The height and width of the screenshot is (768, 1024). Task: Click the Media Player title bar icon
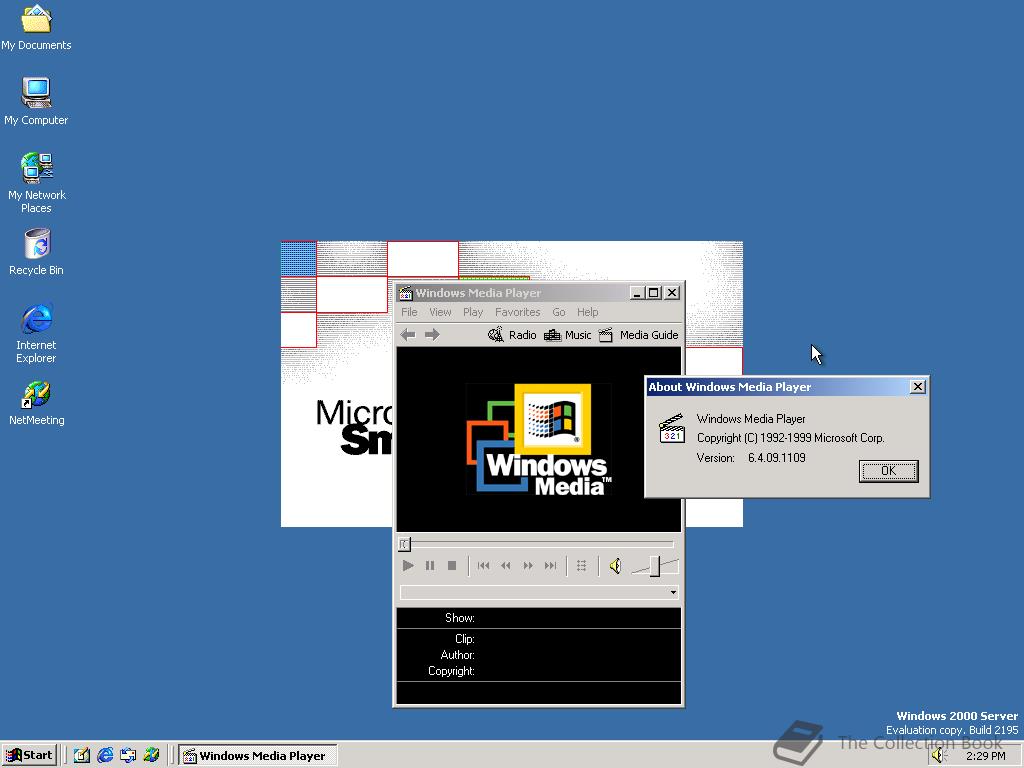pyautogui.click(x=406, y=293)
